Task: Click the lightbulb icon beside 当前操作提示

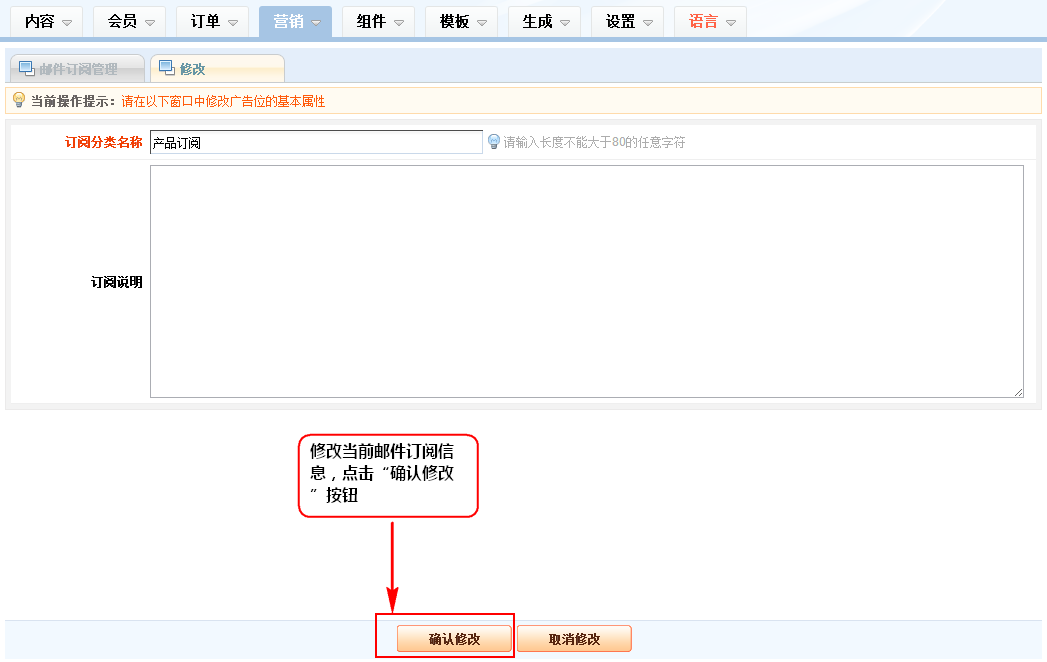Action: [18, 100]
